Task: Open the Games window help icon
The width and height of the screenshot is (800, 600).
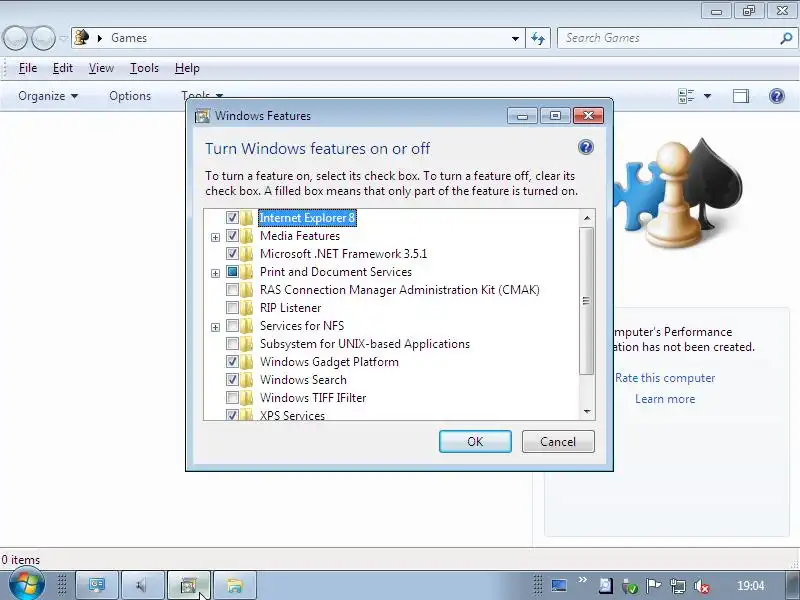Action: tap(777, 96)
